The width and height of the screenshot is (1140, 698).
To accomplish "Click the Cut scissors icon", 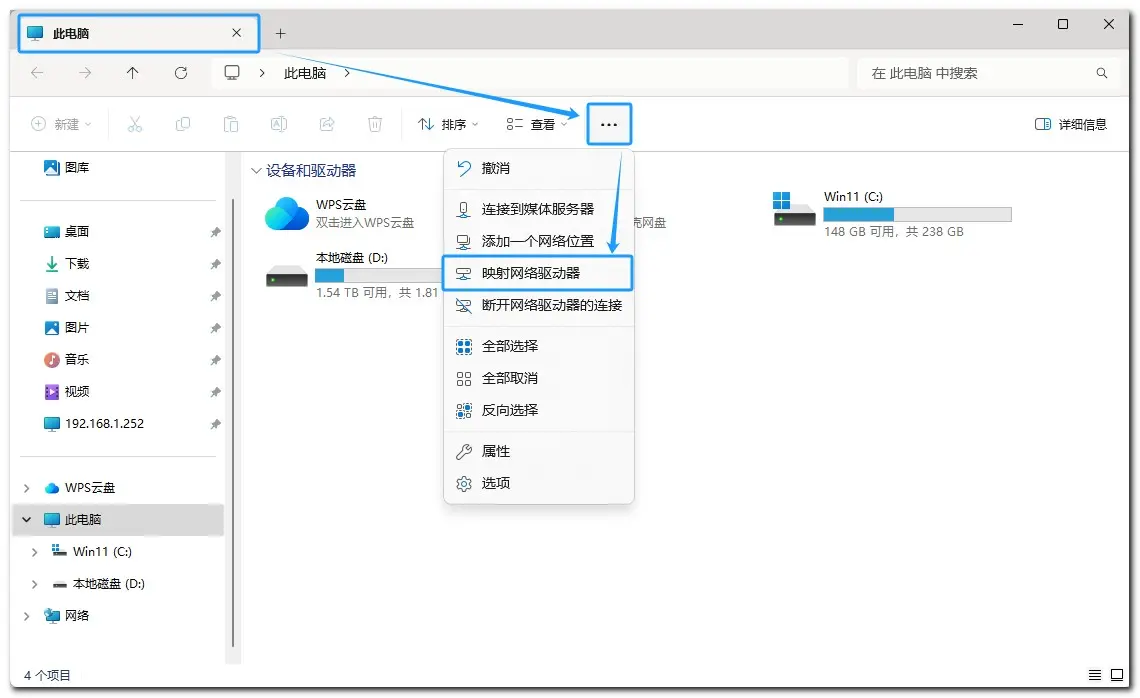I will [135, 124].
